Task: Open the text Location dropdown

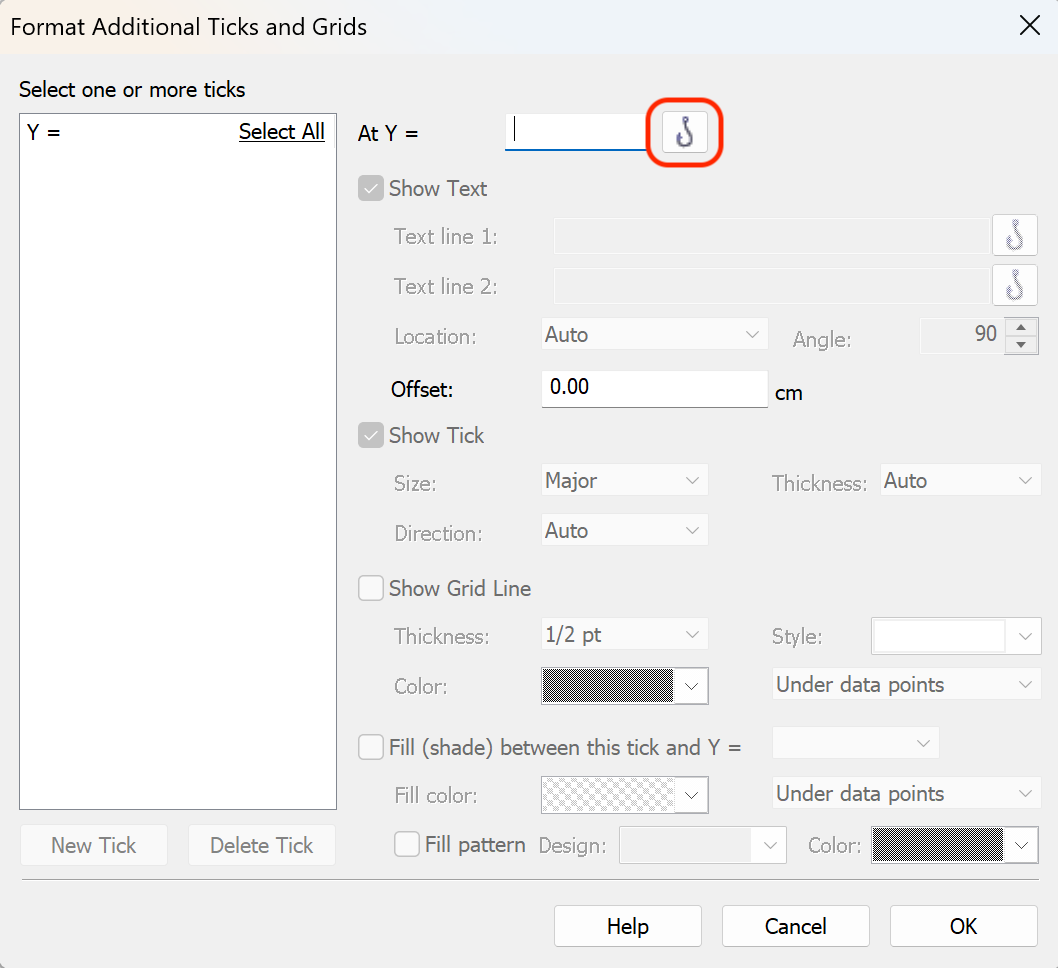Action: (x=654, y=335)
